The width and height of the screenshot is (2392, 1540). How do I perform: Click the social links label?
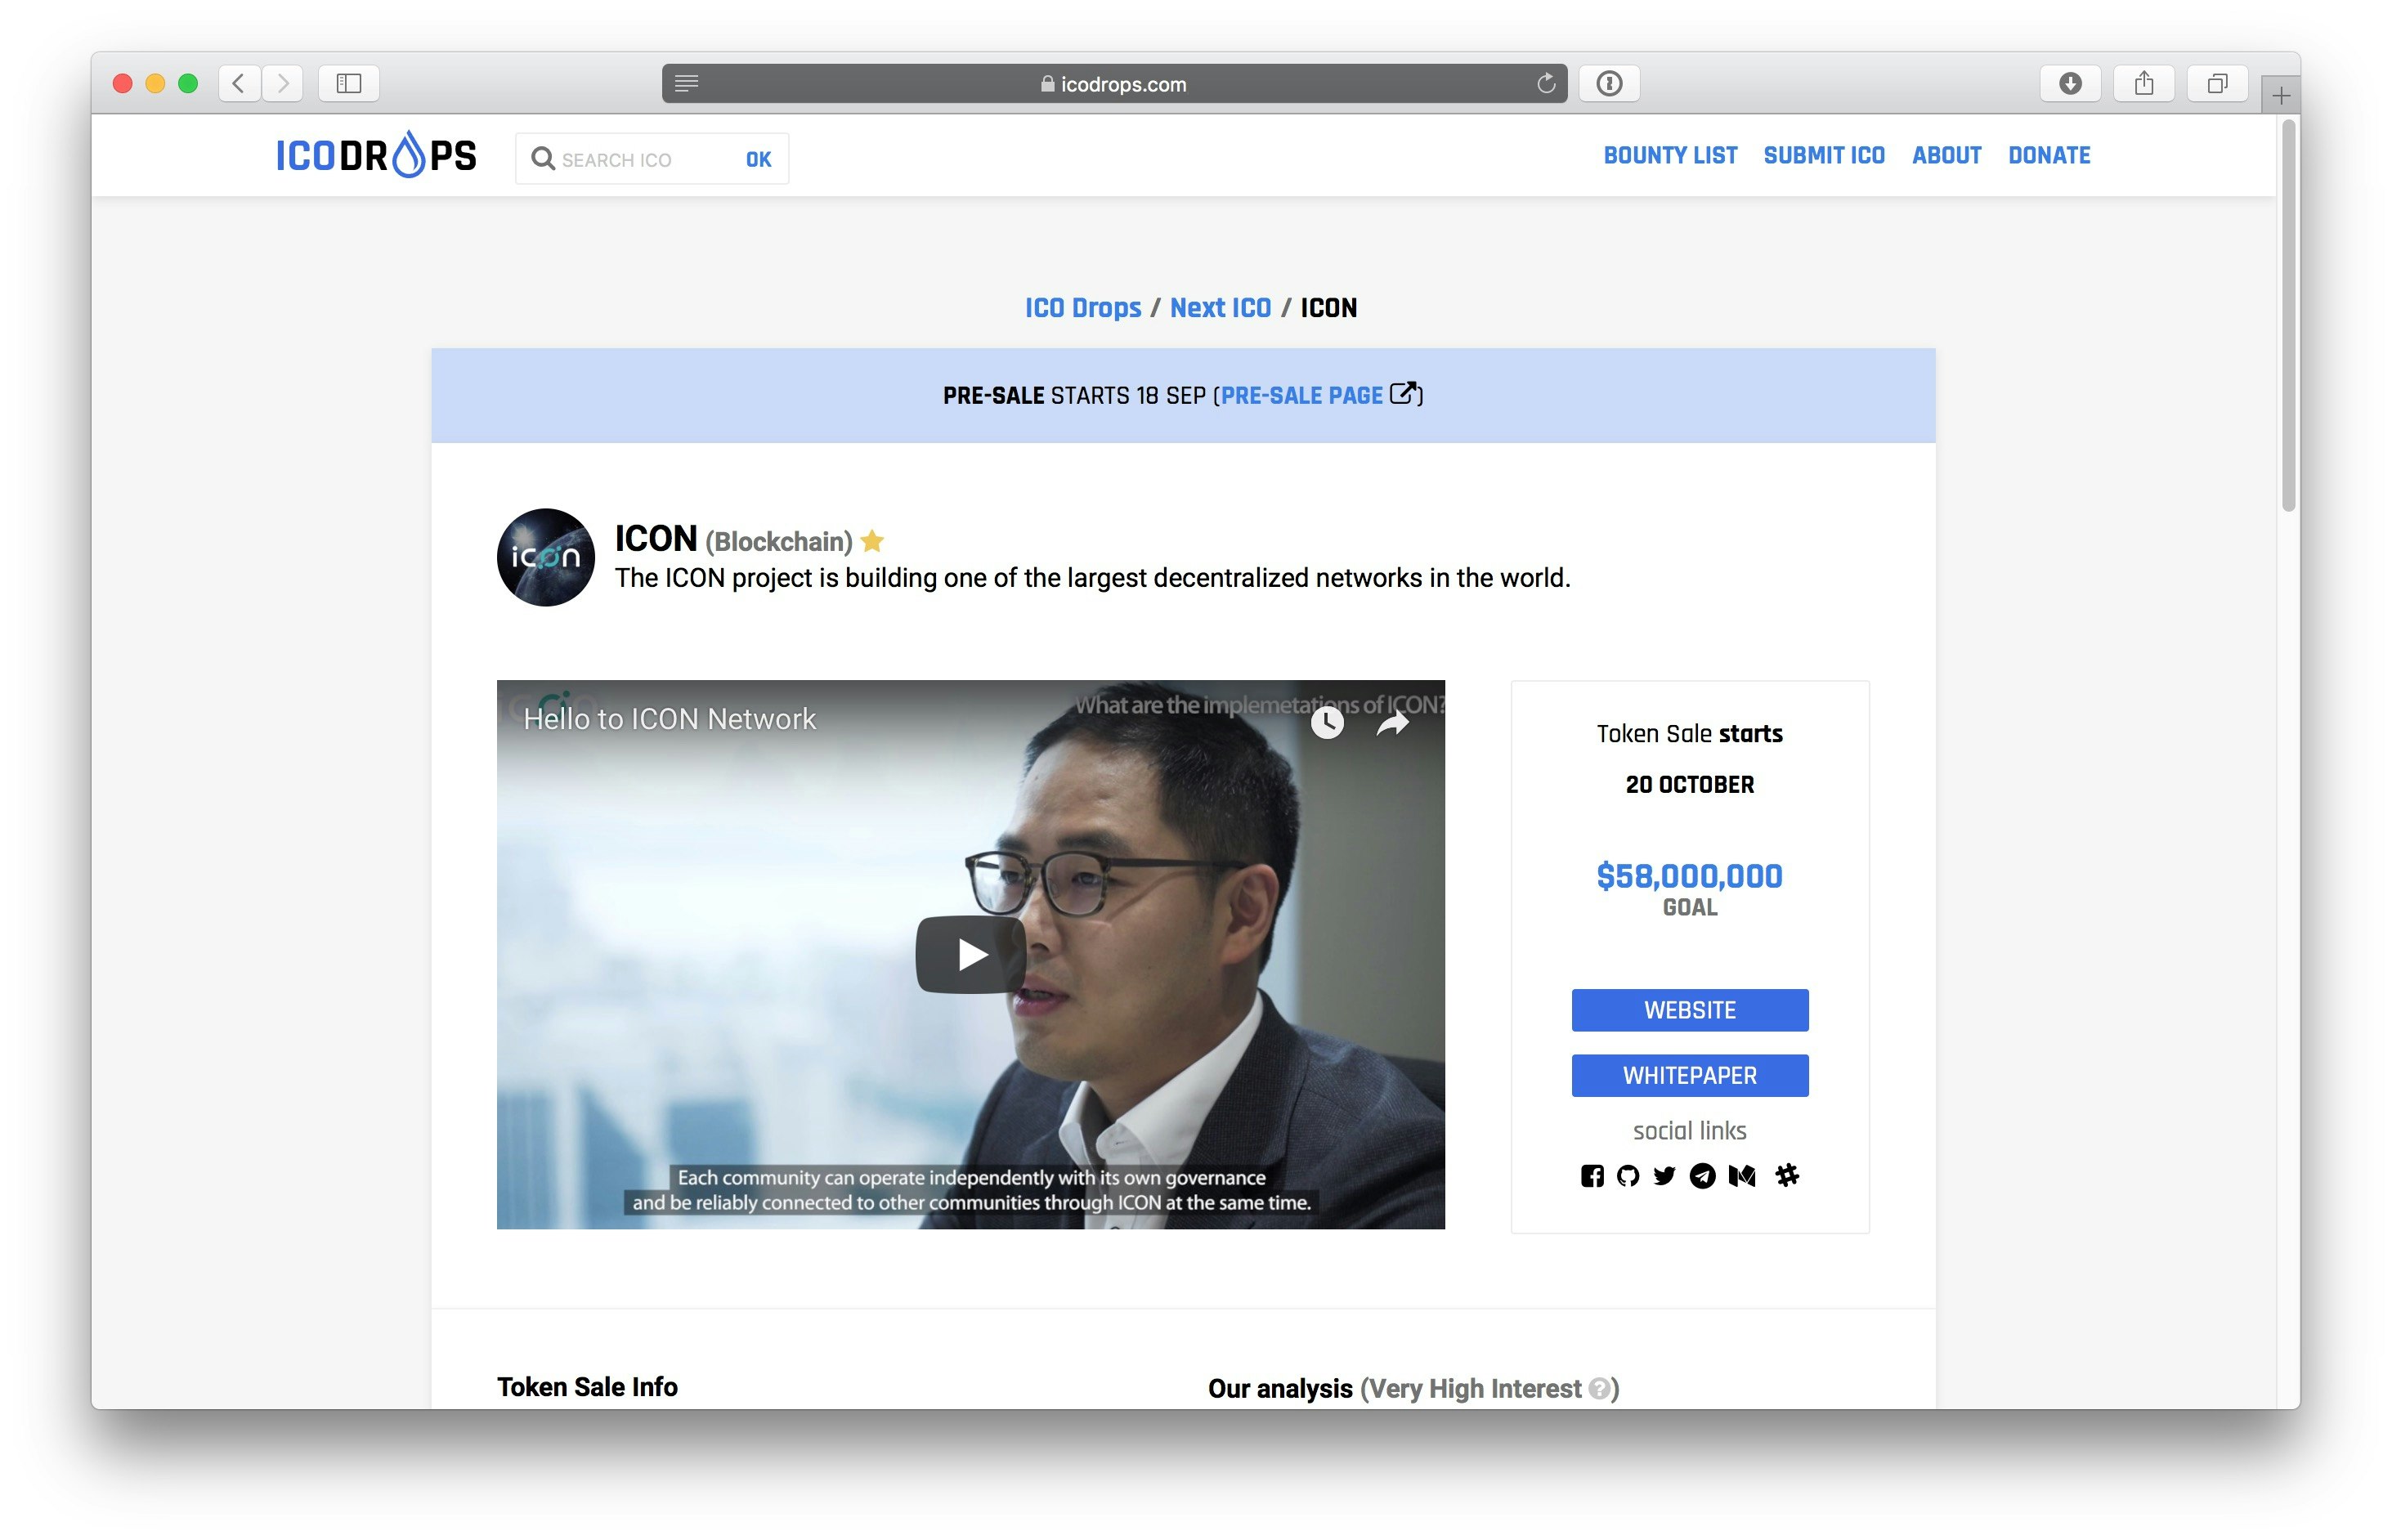(1690, 1131)
